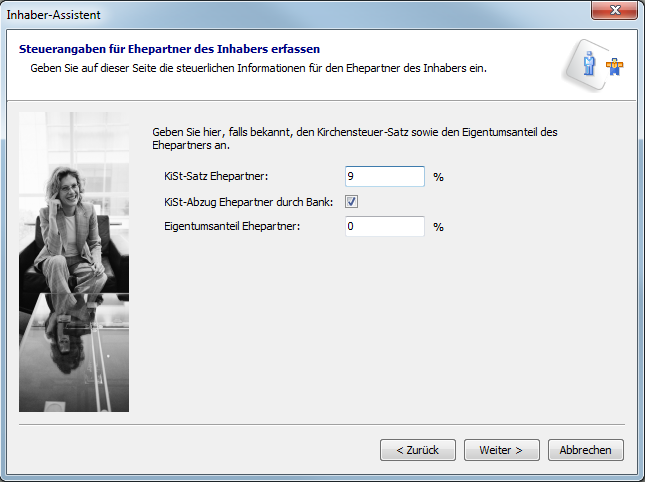The width and height of the screenshot is (645, 482).
Task: Click the 'Eigentumsanteil Ehepartner:' label
Action: pyautogui.click(x=232, y=227)
